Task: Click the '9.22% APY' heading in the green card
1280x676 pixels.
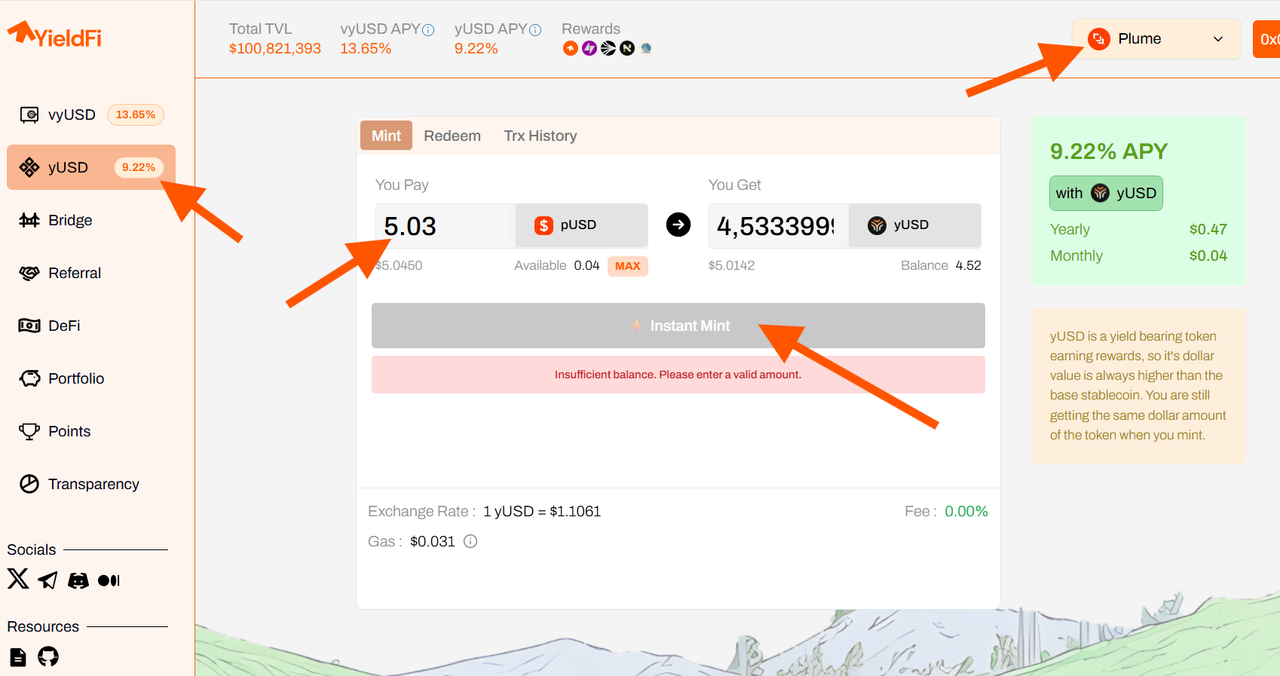Action: (1109, 152)
